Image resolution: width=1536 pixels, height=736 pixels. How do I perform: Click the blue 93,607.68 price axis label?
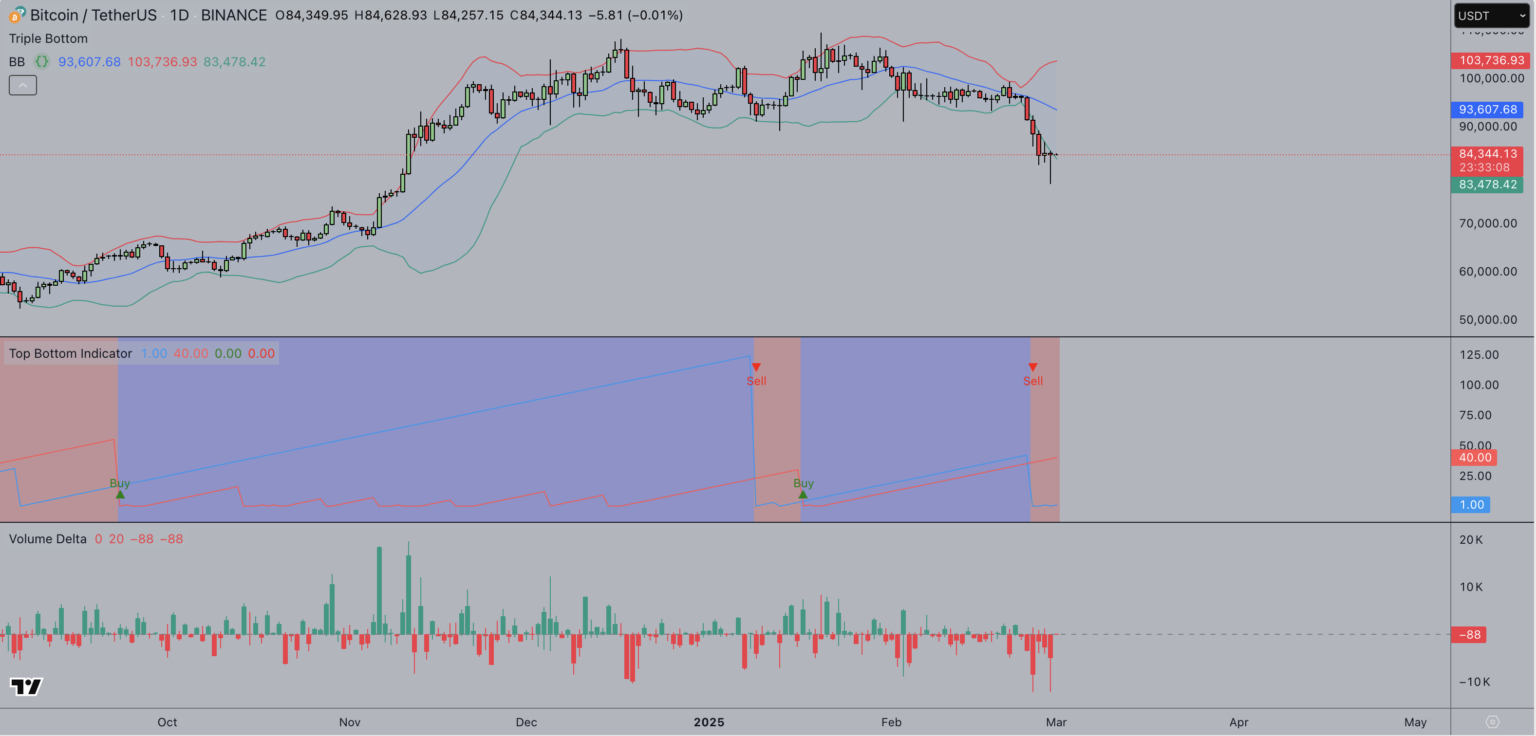click(1488, 109)
